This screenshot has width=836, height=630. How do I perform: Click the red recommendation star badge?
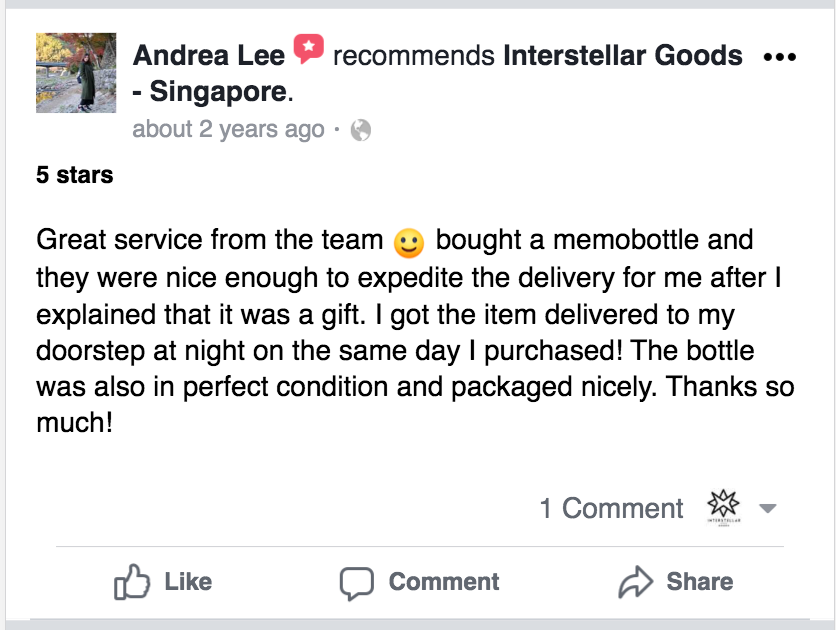[x=308, y=50]
